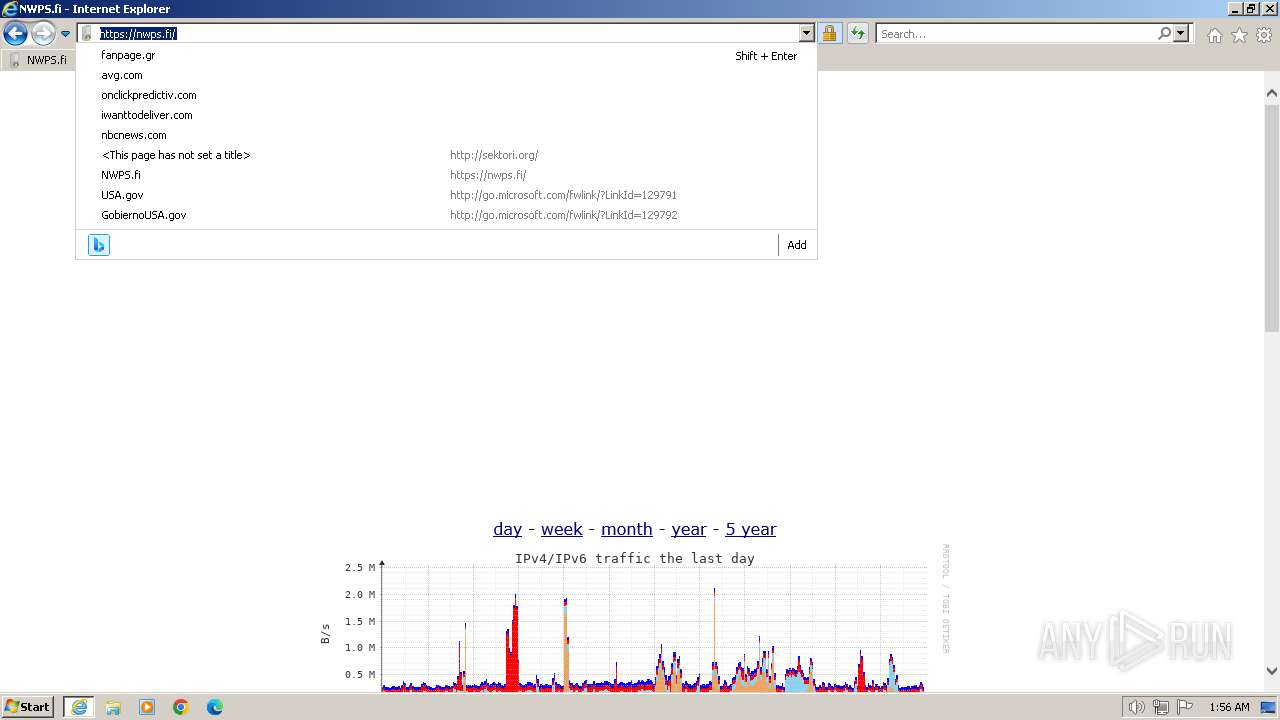Open the sektori.org history entry
Screen dimensions: 1280x720
[446, 155]
